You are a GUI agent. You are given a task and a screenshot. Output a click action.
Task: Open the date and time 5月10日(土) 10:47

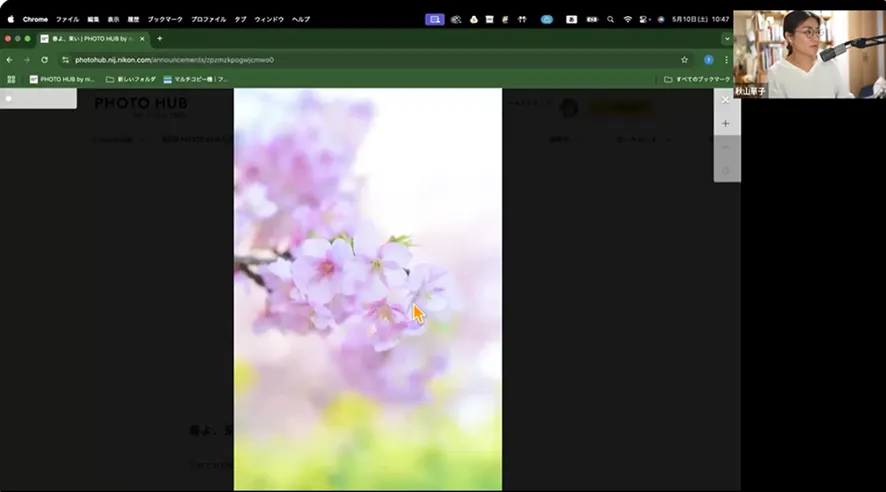[700, 19]
